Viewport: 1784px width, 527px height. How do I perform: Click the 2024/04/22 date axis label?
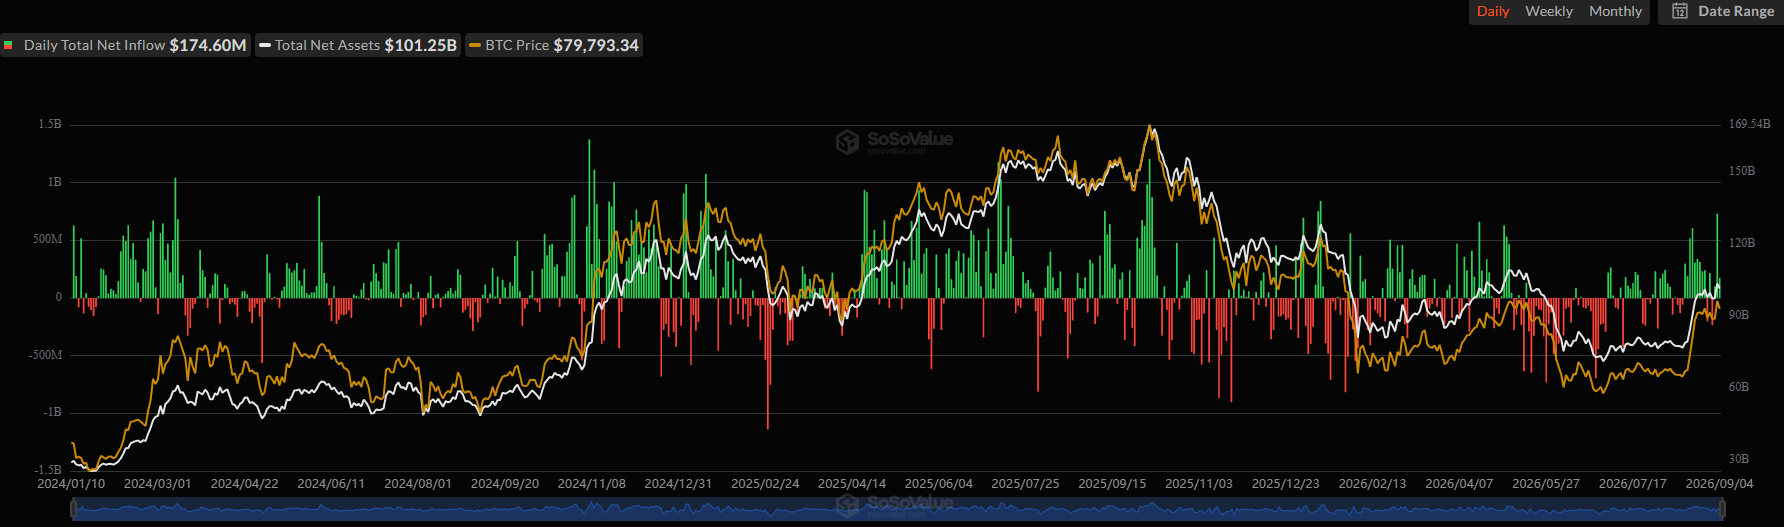click(x=244, y=483)
